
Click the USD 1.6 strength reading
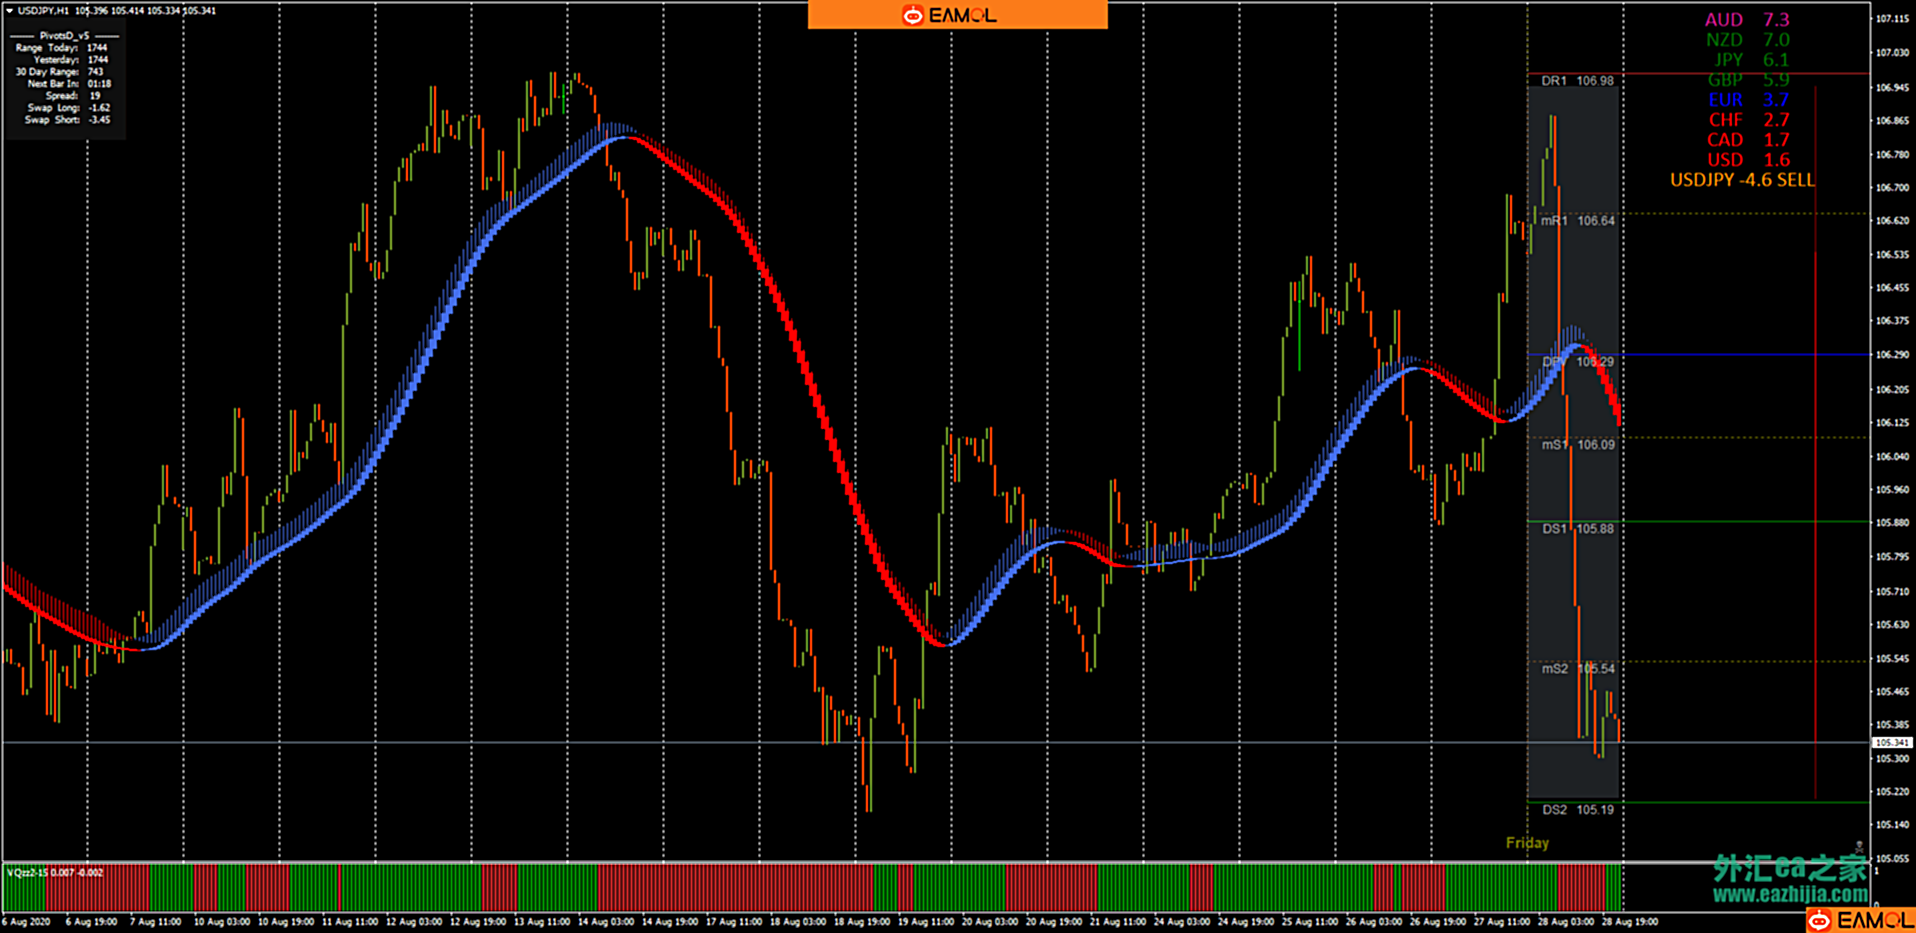pyautogui.click(x=1747, y=160)
